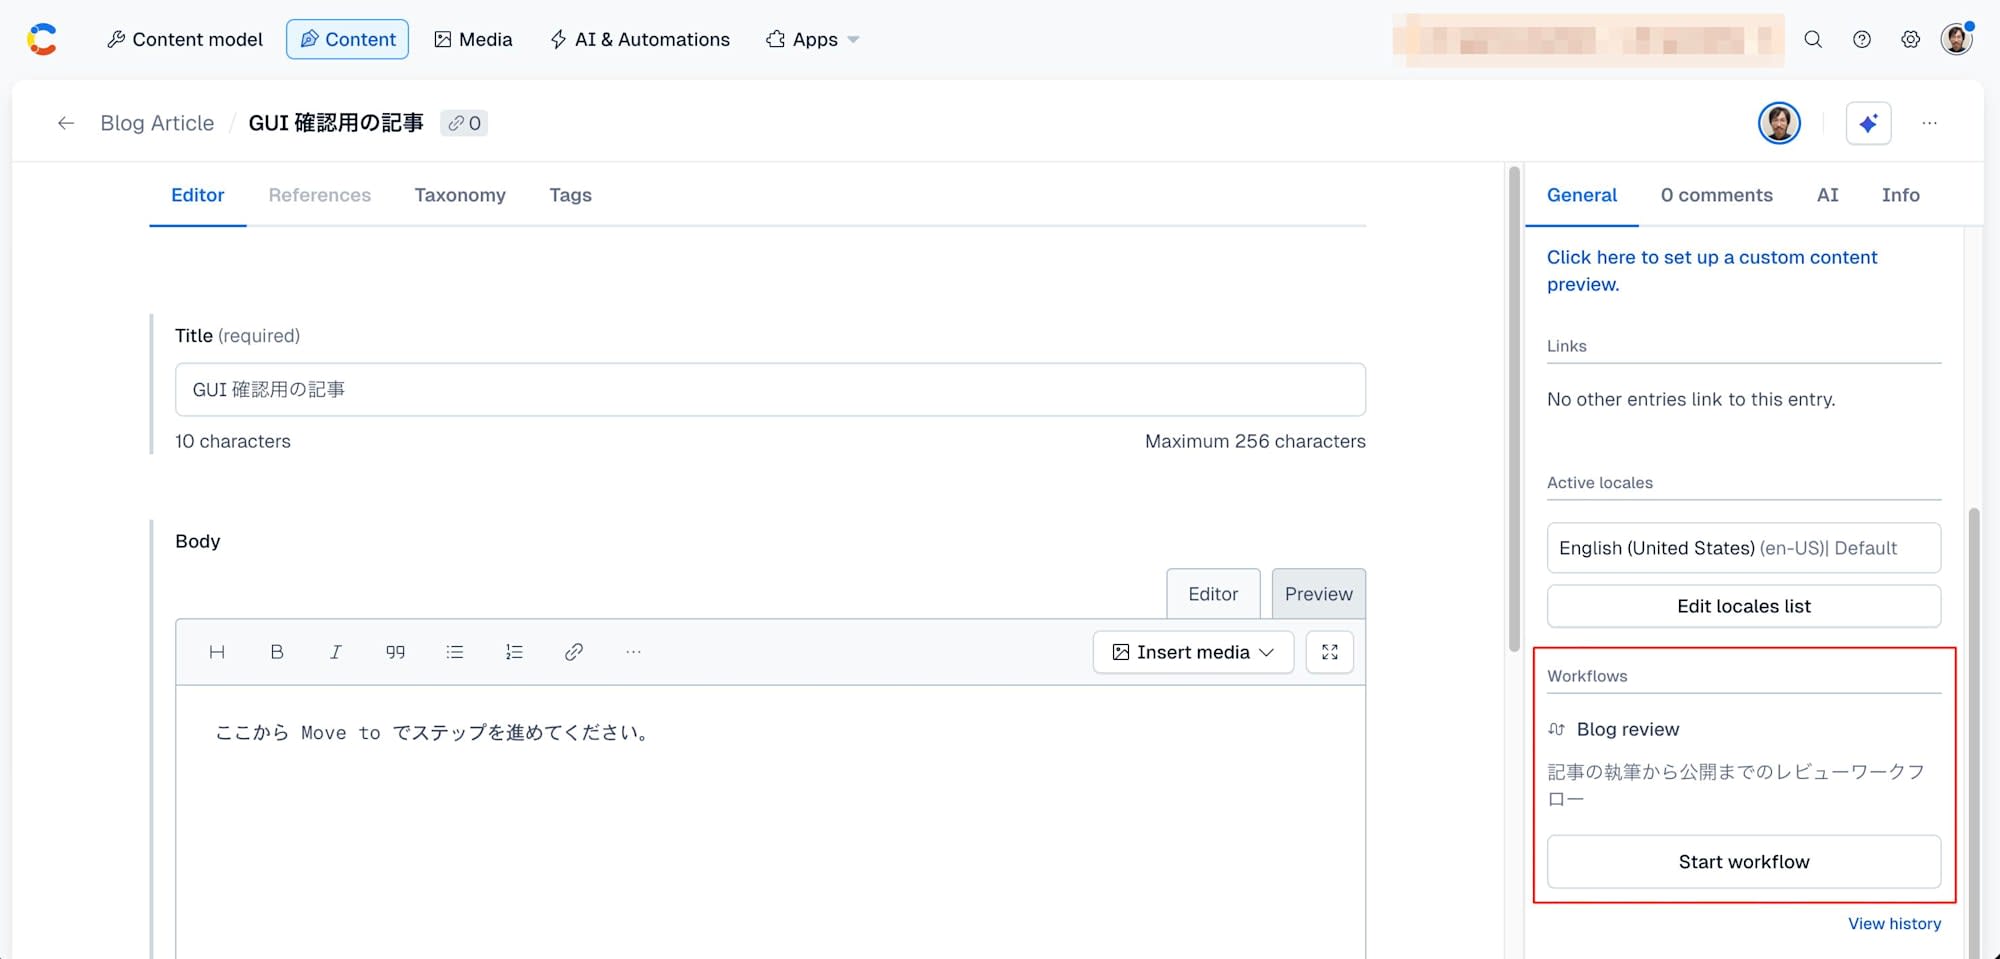This screenshot has width=2000, height=959.
Task: Click into the Title input field
Action: [770, 390]
